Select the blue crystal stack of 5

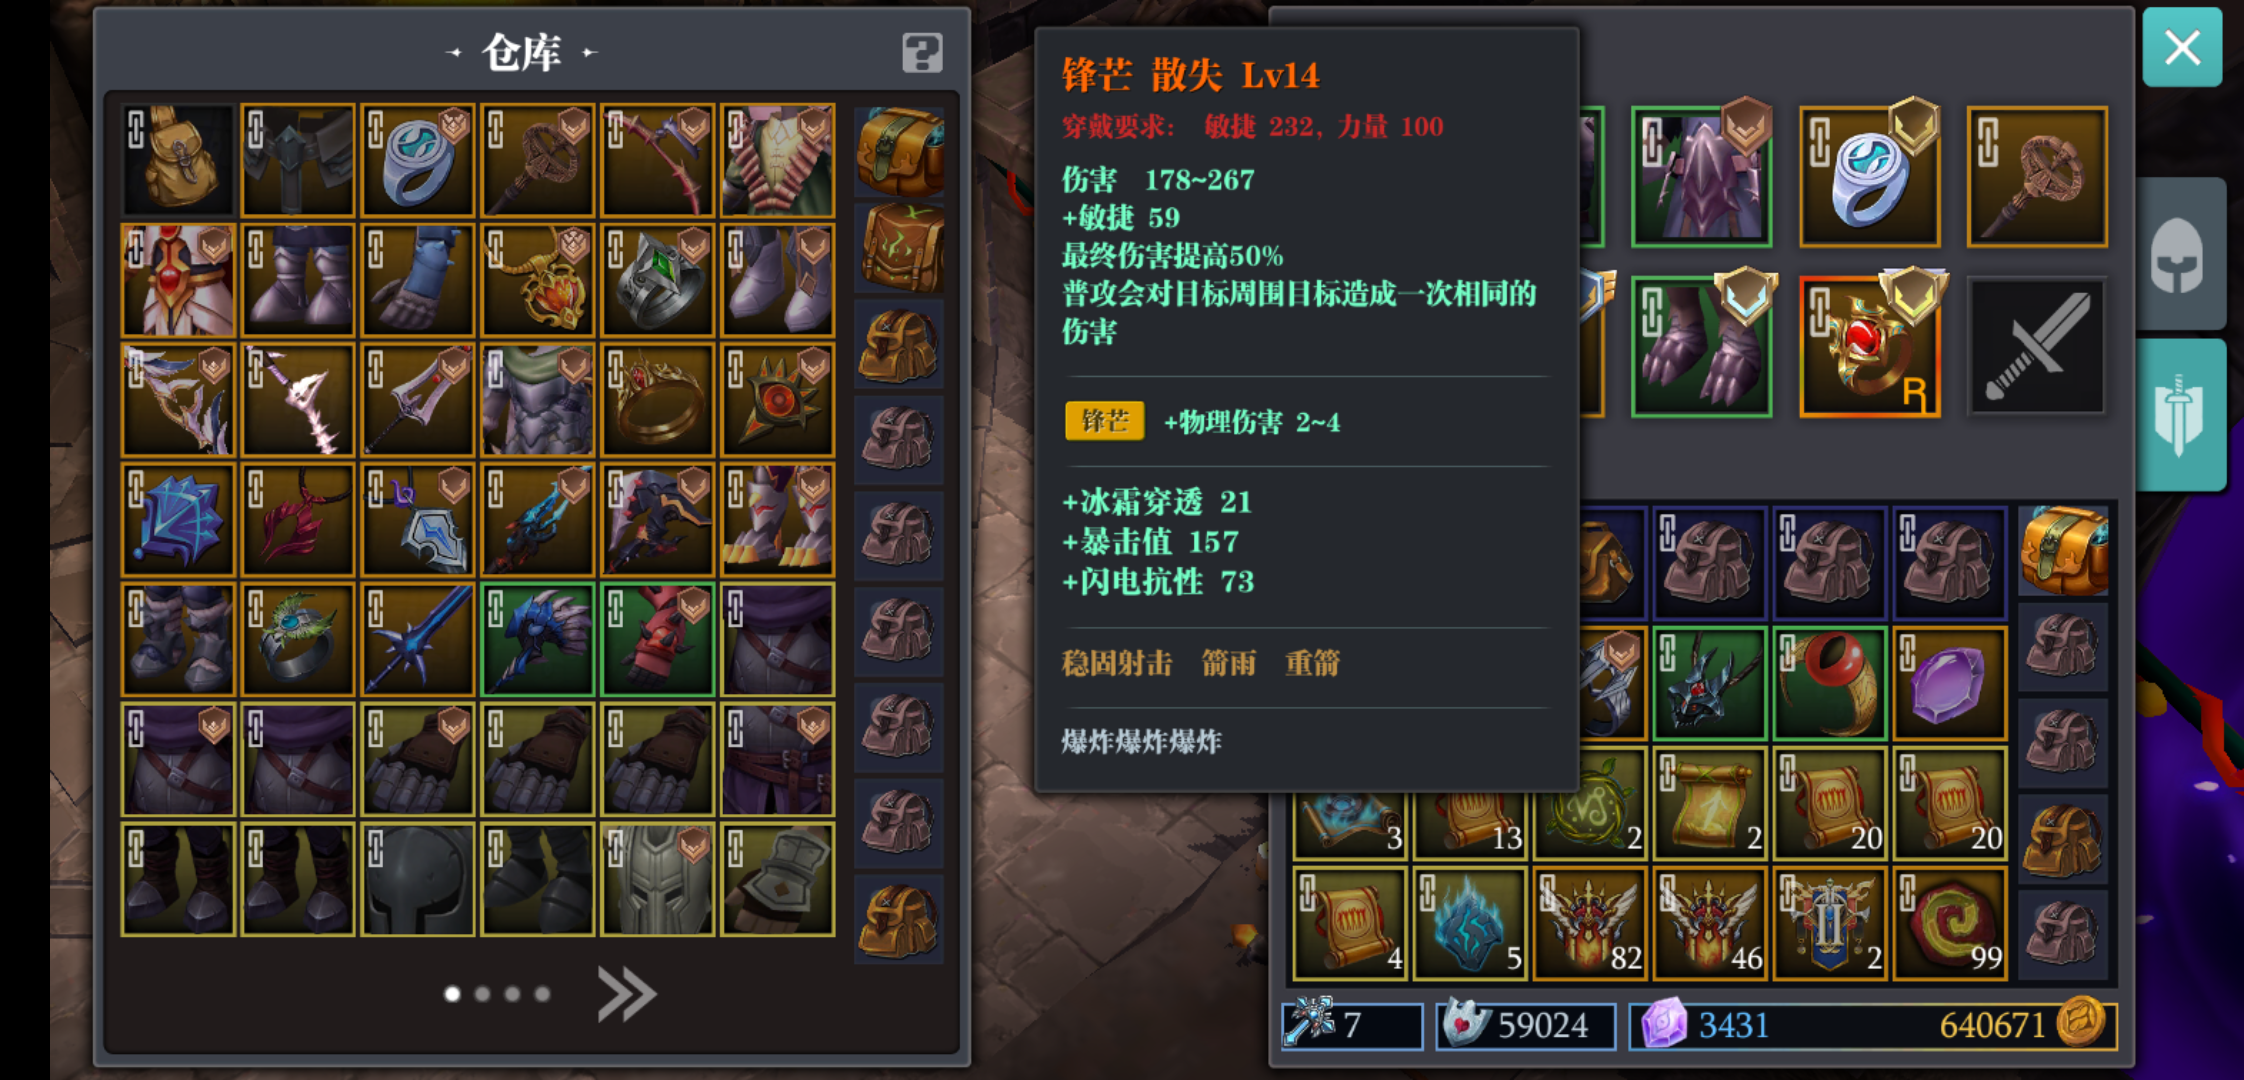(x=1469, y=924)
